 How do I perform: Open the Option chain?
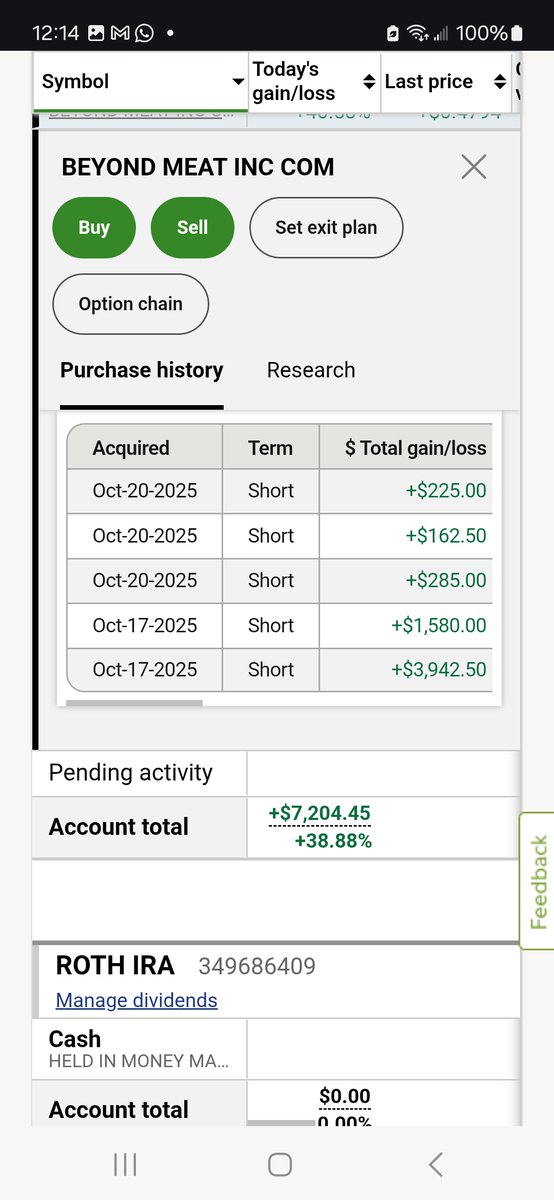click(130, 304)
